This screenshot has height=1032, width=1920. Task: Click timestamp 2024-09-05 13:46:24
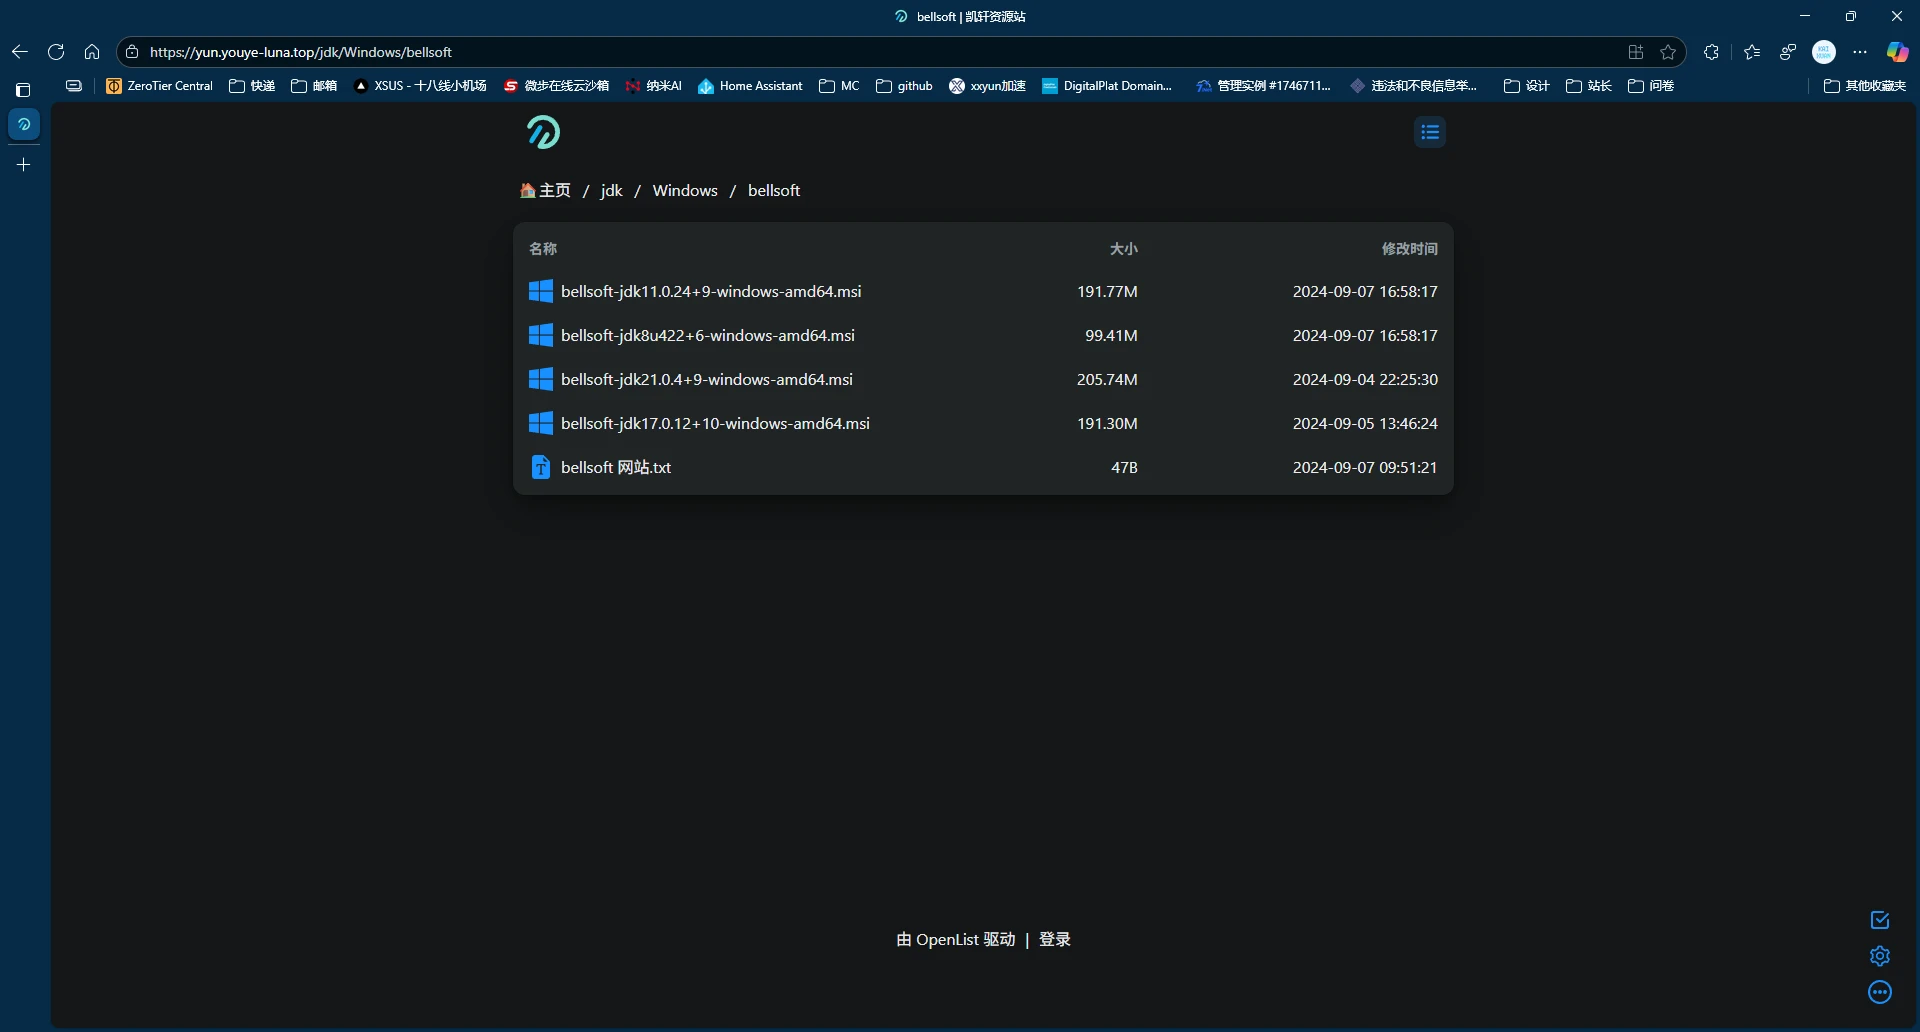[1365, 423]
